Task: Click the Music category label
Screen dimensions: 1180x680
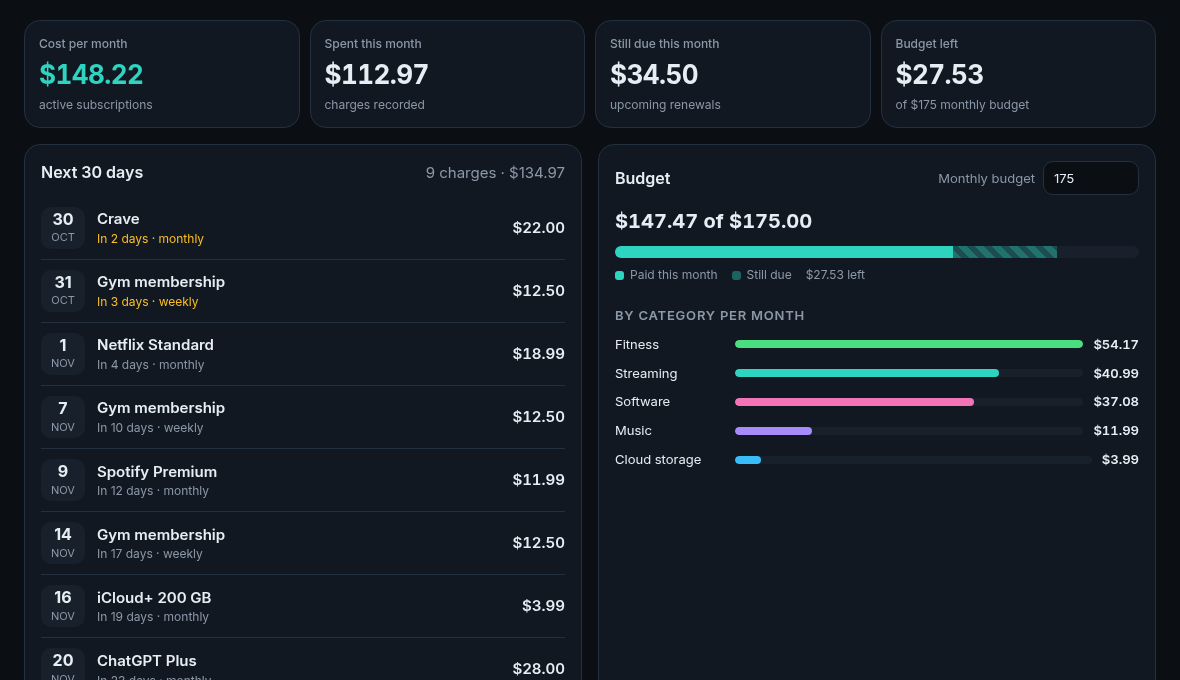Action: pyautogui.click(x=633, y=430)
